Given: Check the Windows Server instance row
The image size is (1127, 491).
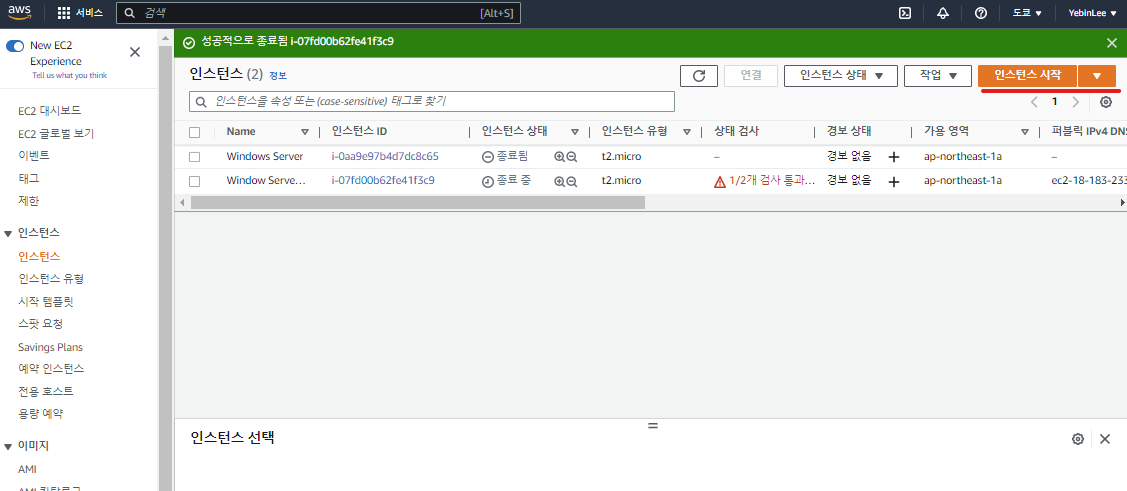Looking at the screenshot, I should (x=194, y=157).
